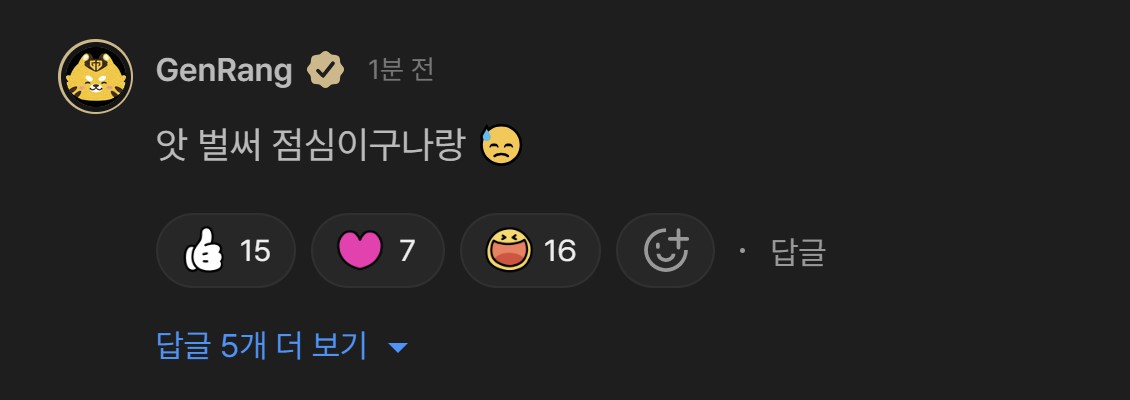Click the sweating face emoji in comment
The width and height of the screenshot is (1130, 400).
click(500, 146)
